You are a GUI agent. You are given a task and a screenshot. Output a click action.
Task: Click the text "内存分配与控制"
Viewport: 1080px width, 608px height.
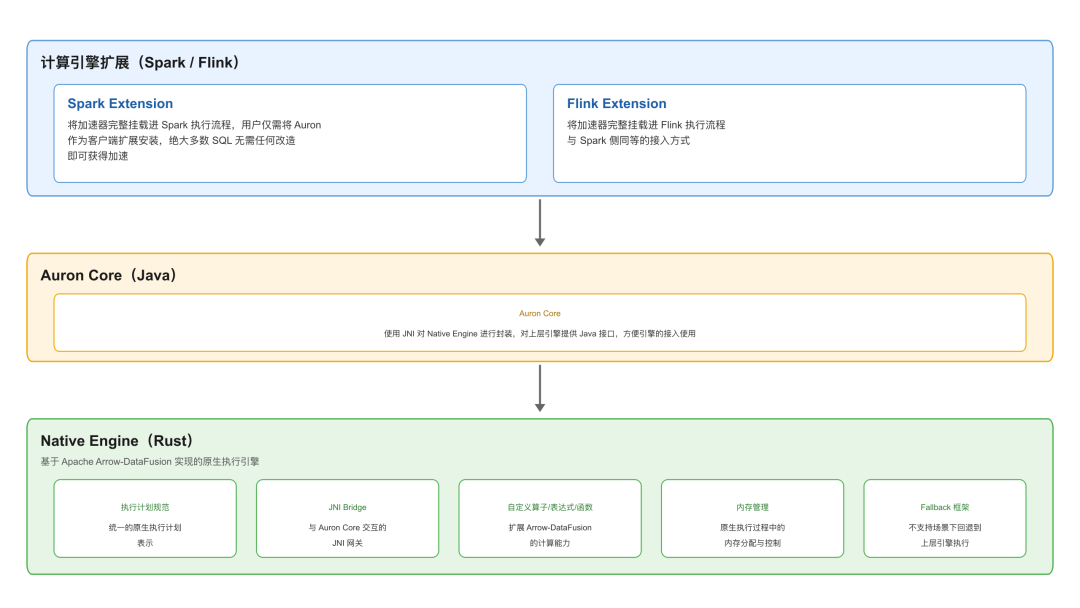pos(752,543)
